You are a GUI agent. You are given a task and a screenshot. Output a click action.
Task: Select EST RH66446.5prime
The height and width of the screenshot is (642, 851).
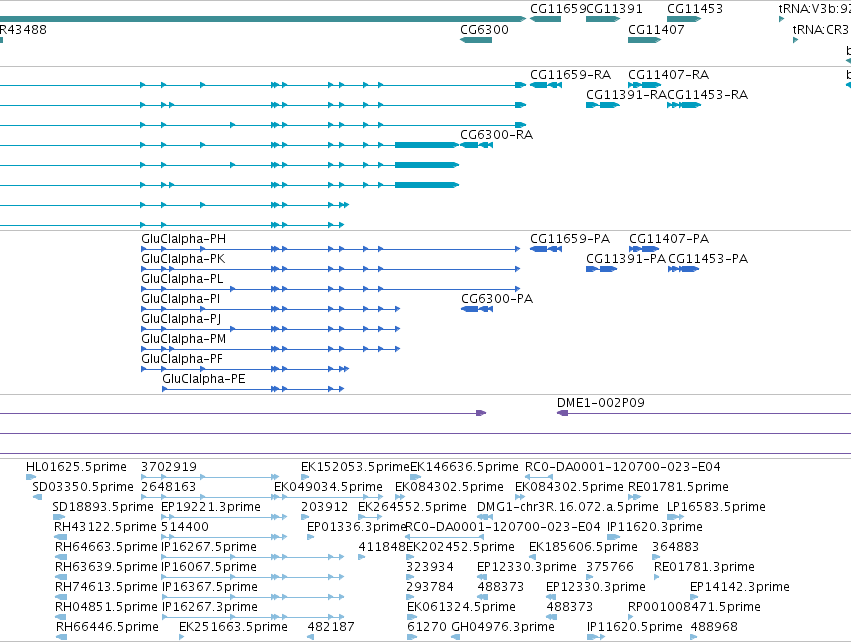coord(107,627)
